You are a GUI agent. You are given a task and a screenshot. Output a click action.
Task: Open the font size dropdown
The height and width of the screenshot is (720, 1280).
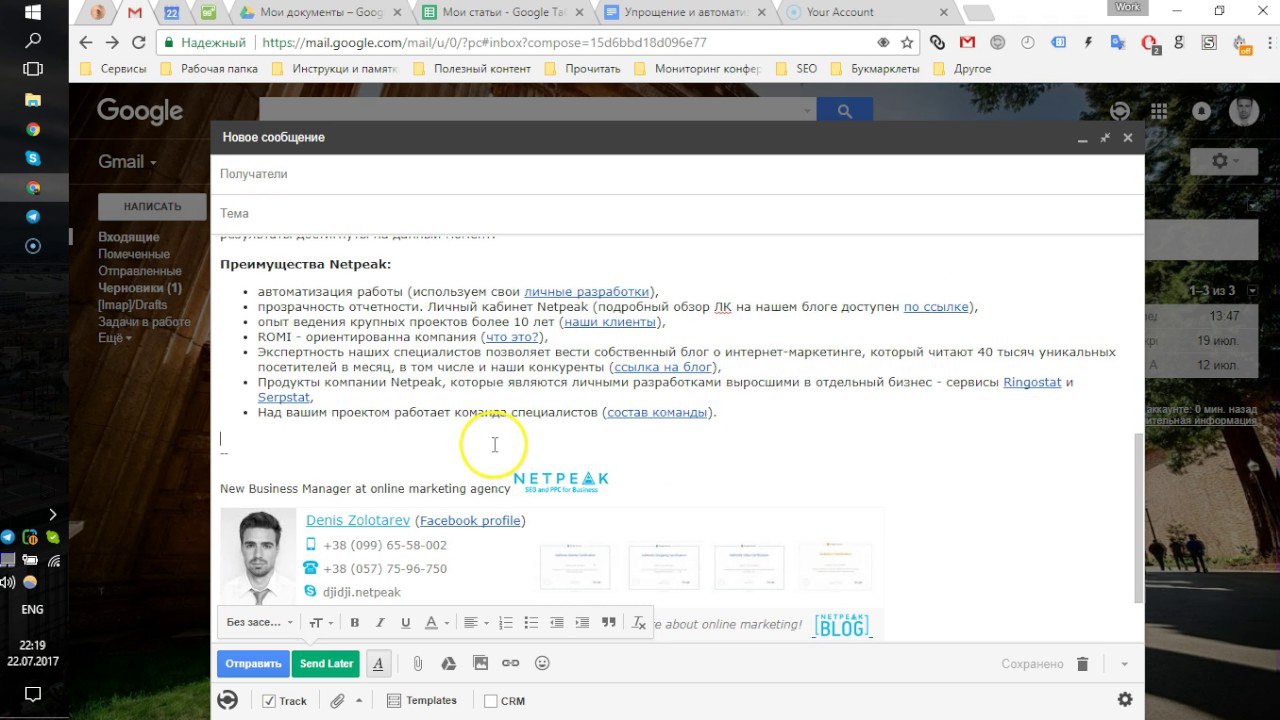tap(320, 622)
